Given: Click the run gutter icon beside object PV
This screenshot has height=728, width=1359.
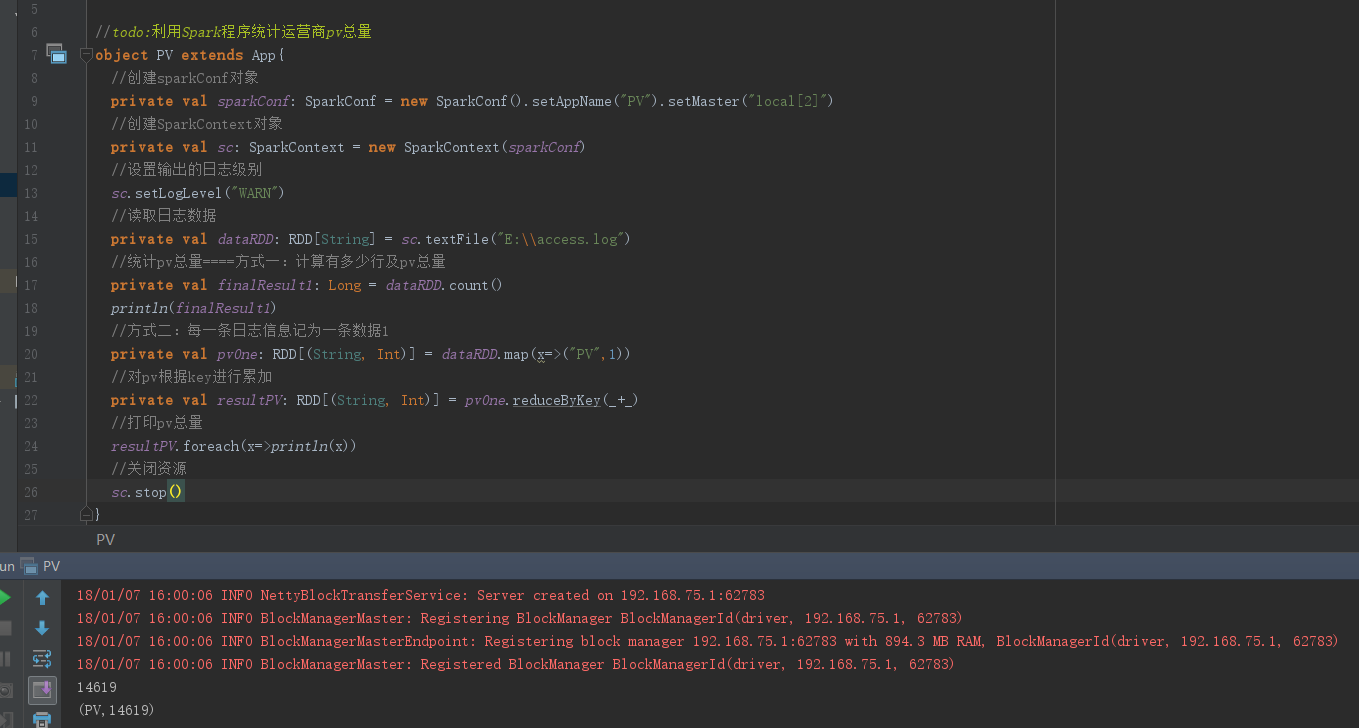Looking at the screenshot, I should pyautogui.click(x=56, y=54).
